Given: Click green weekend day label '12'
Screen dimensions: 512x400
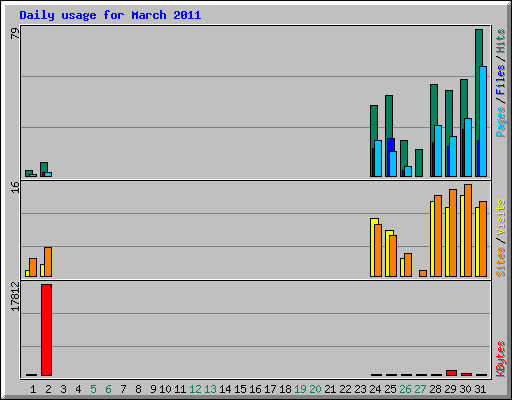Looking at the screenshot, I should [x=195, y=389].
